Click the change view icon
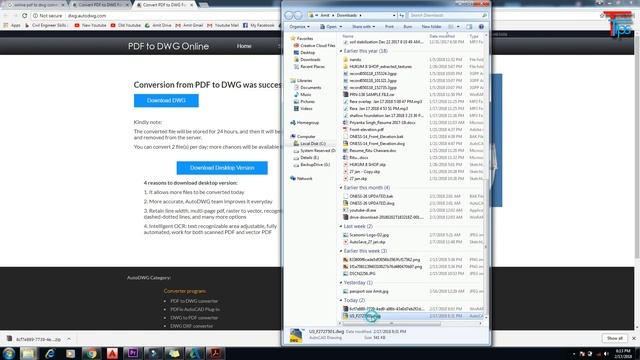This screenshot has width=640, height=360. (451, 27)
